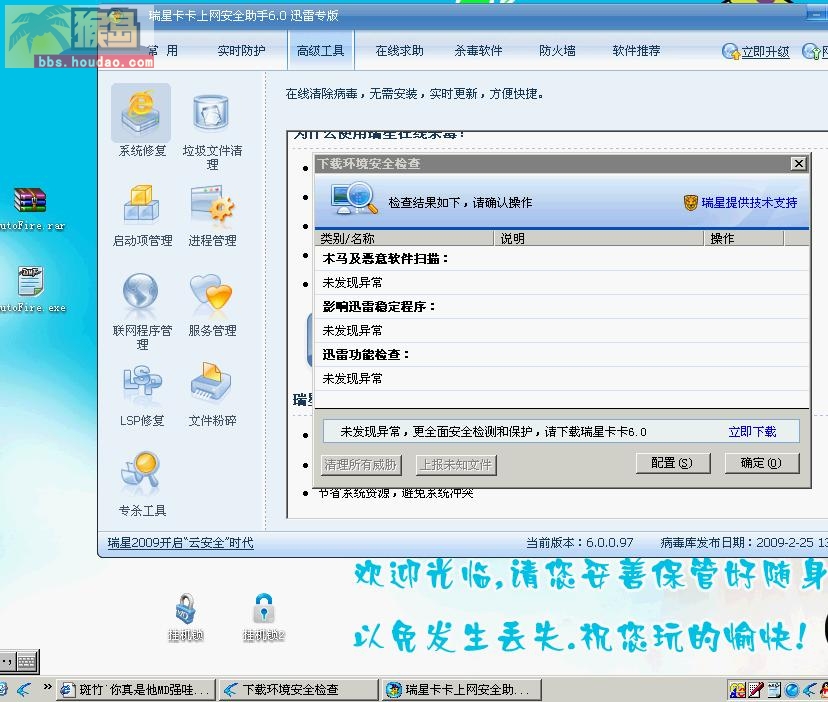Select the 木马及恶意软件扫描 row

[x=562, y=258]
